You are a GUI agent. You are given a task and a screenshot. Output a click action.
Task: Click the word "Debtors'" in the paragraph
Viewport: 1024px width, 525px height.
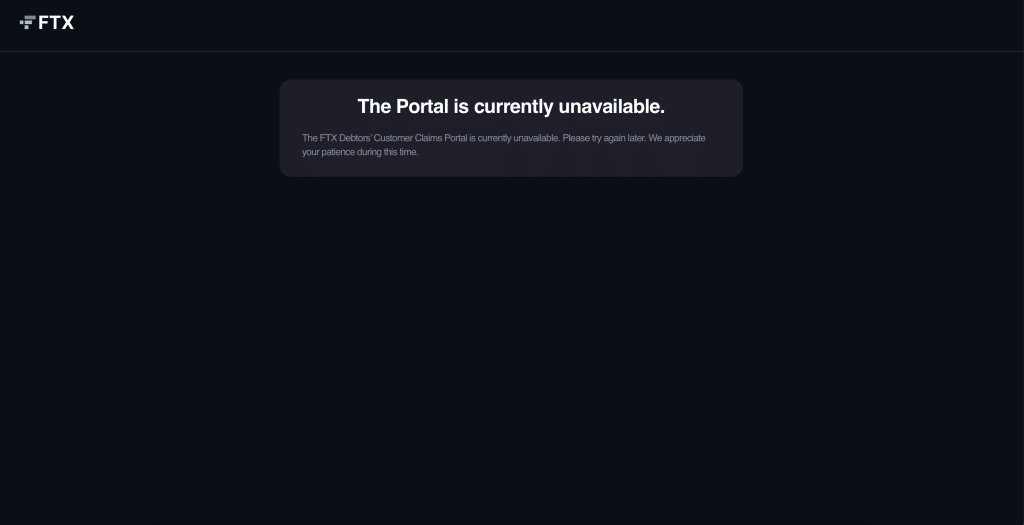click(355, 138)
